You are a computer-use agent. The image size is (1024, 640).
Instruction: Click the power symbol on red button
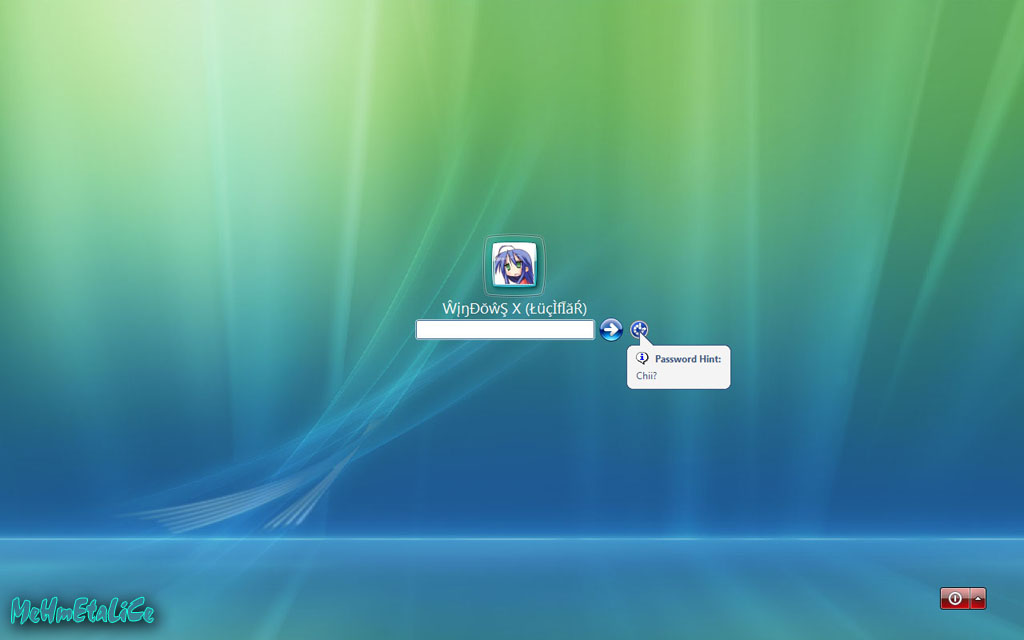coord(955,598)
